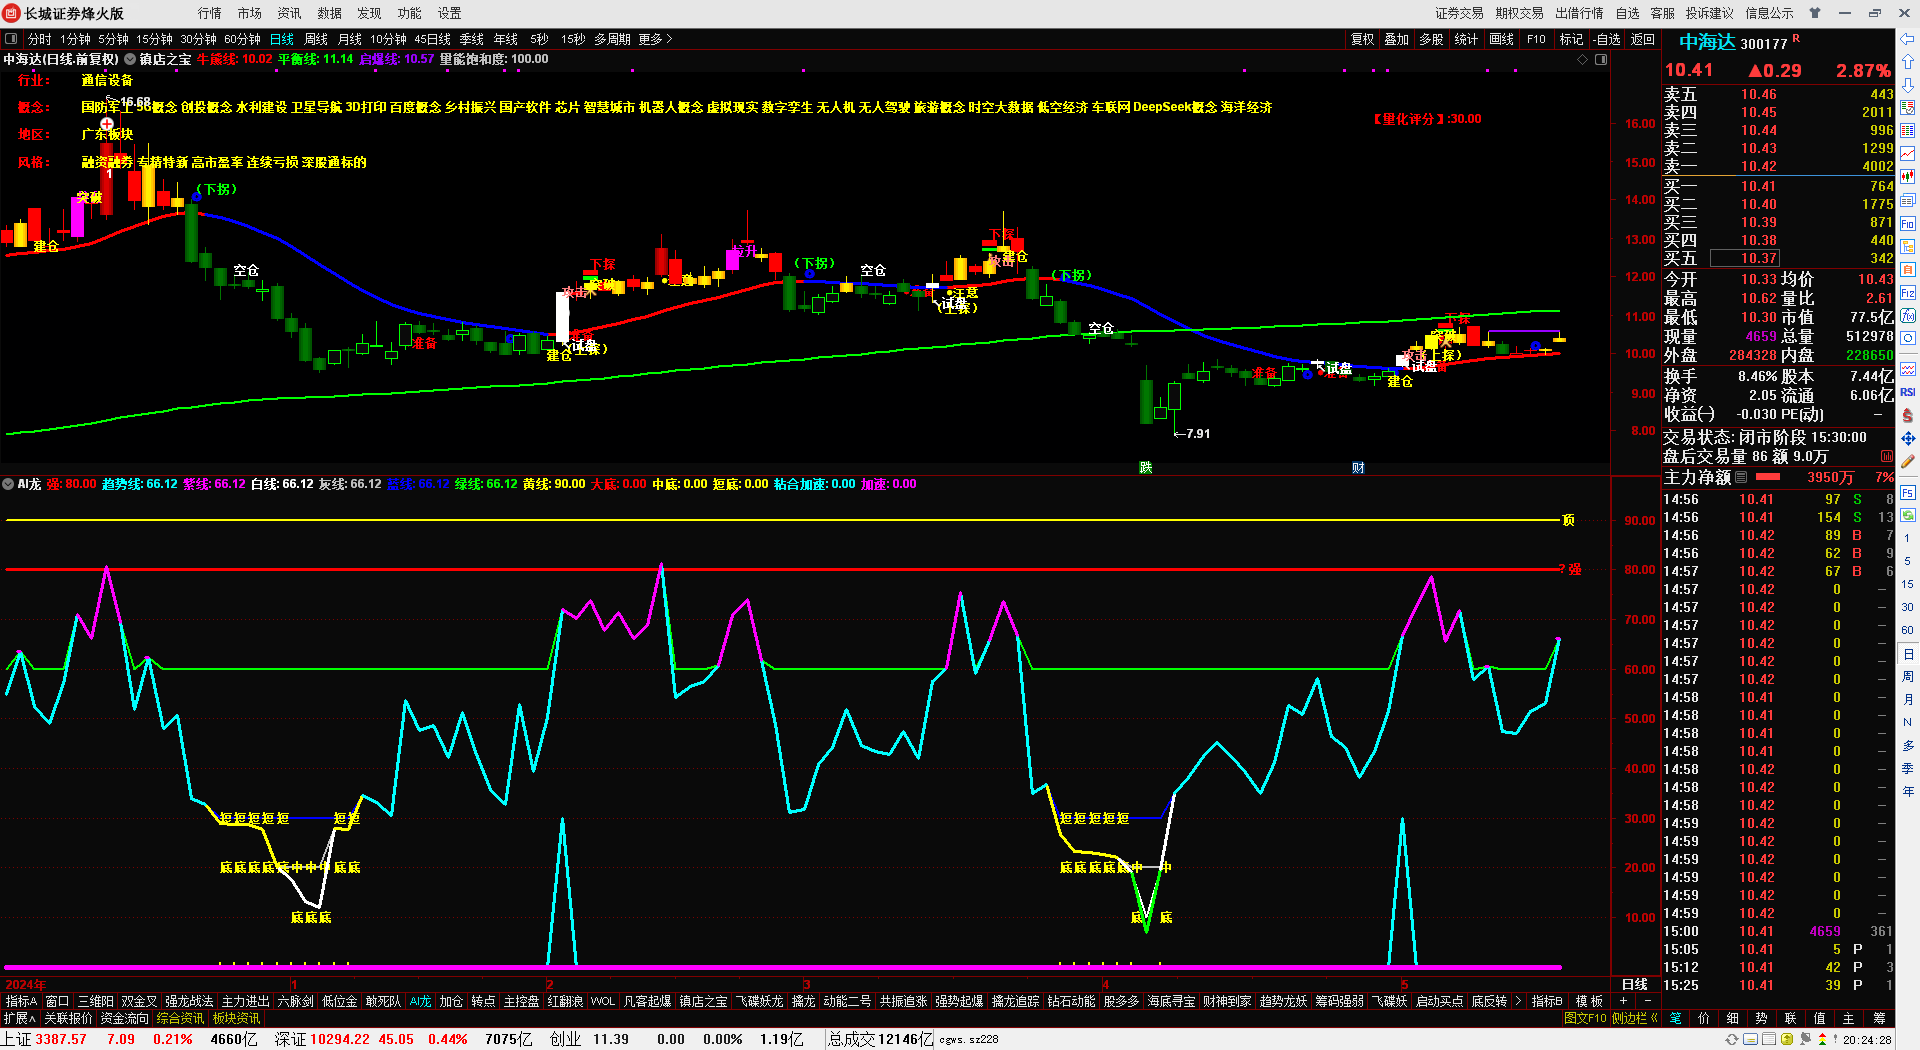
Task: Select the 月 monthly period in sidebar
Action: click(x=1908, y=700)
